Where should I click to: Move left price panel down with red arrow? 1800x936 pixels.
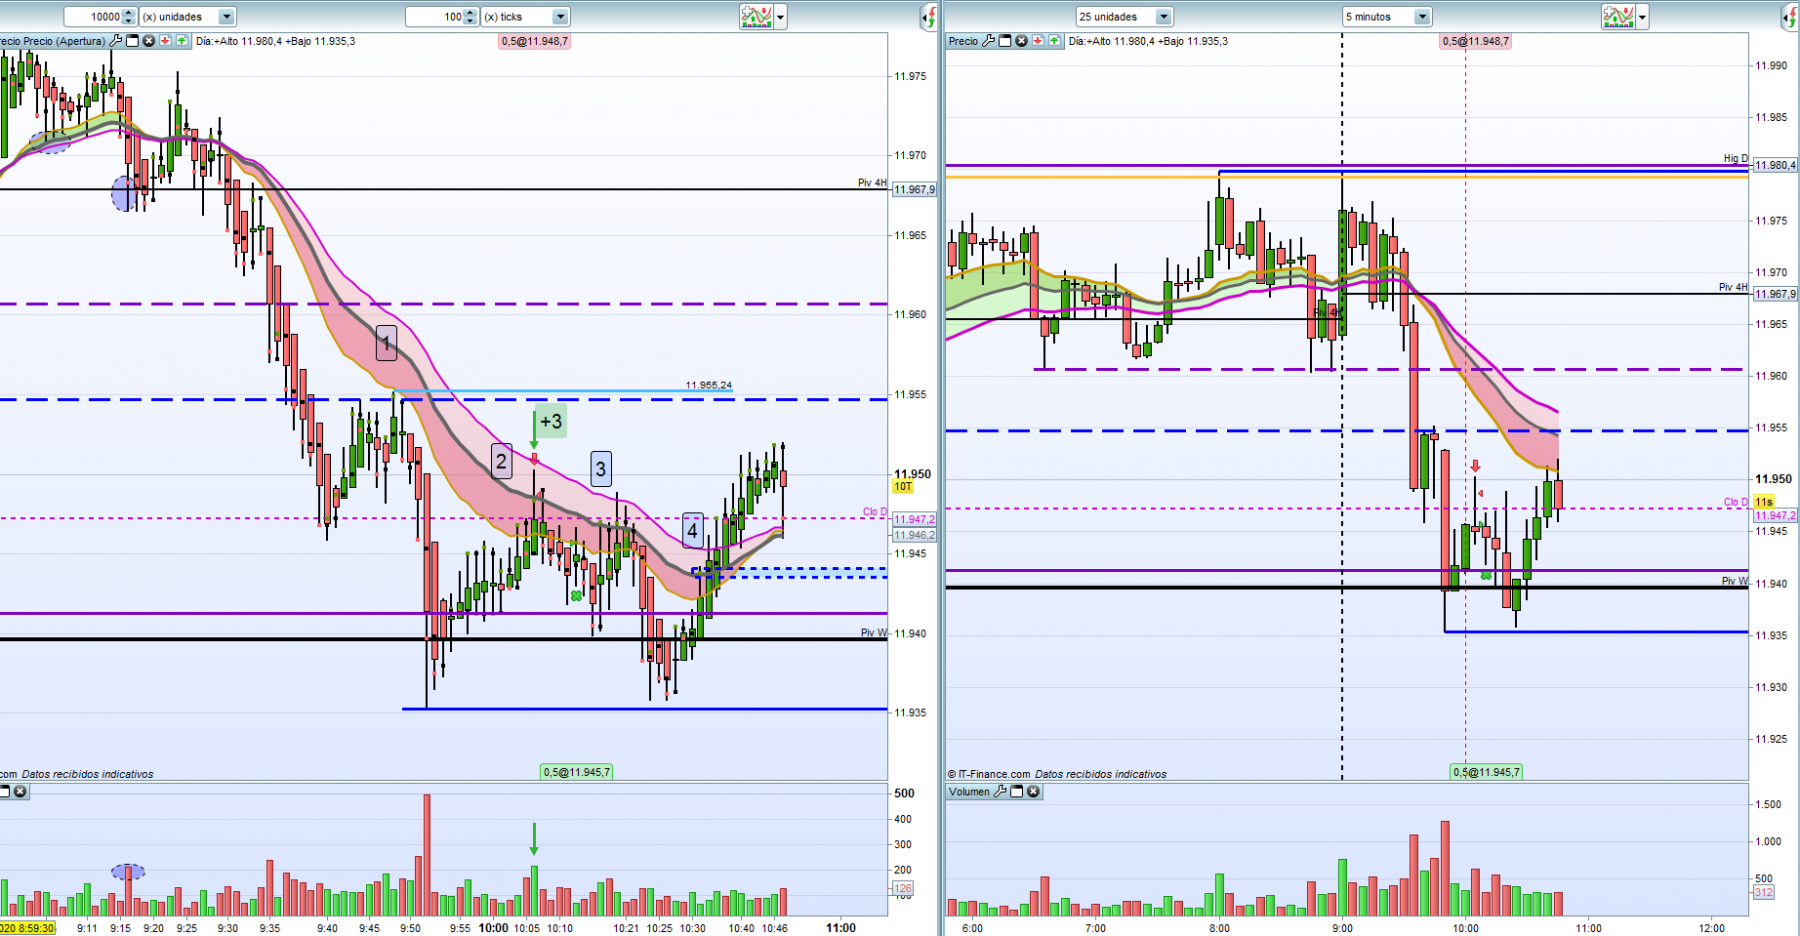(166, 41)
